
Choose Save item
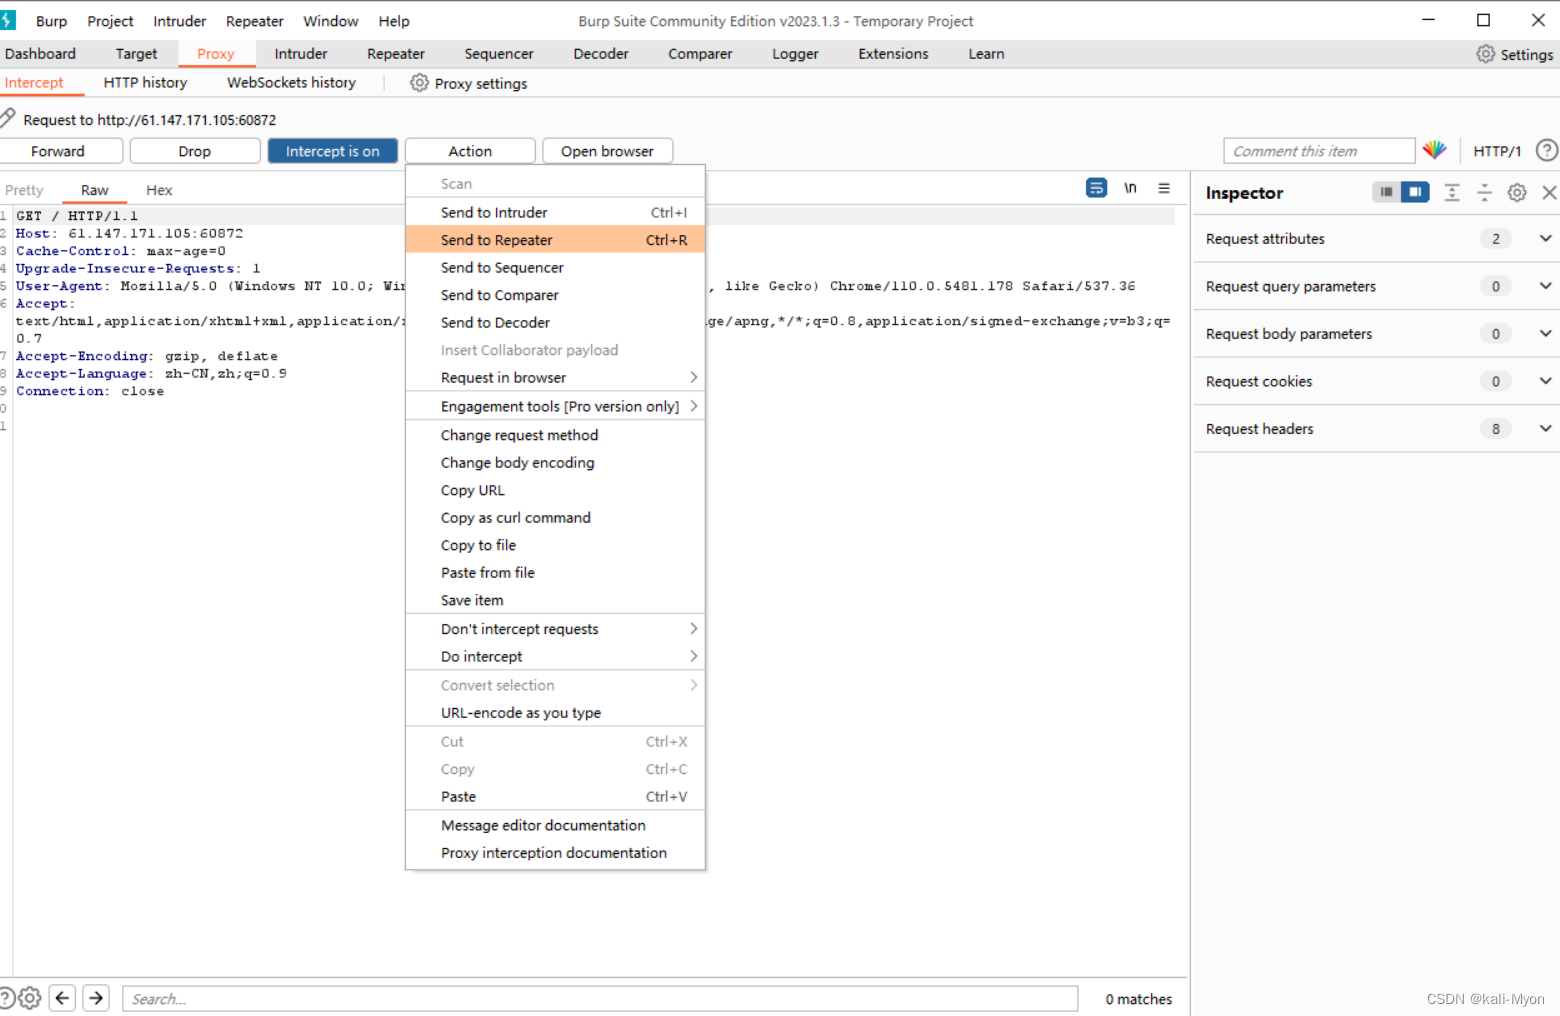tap(555, 600)
